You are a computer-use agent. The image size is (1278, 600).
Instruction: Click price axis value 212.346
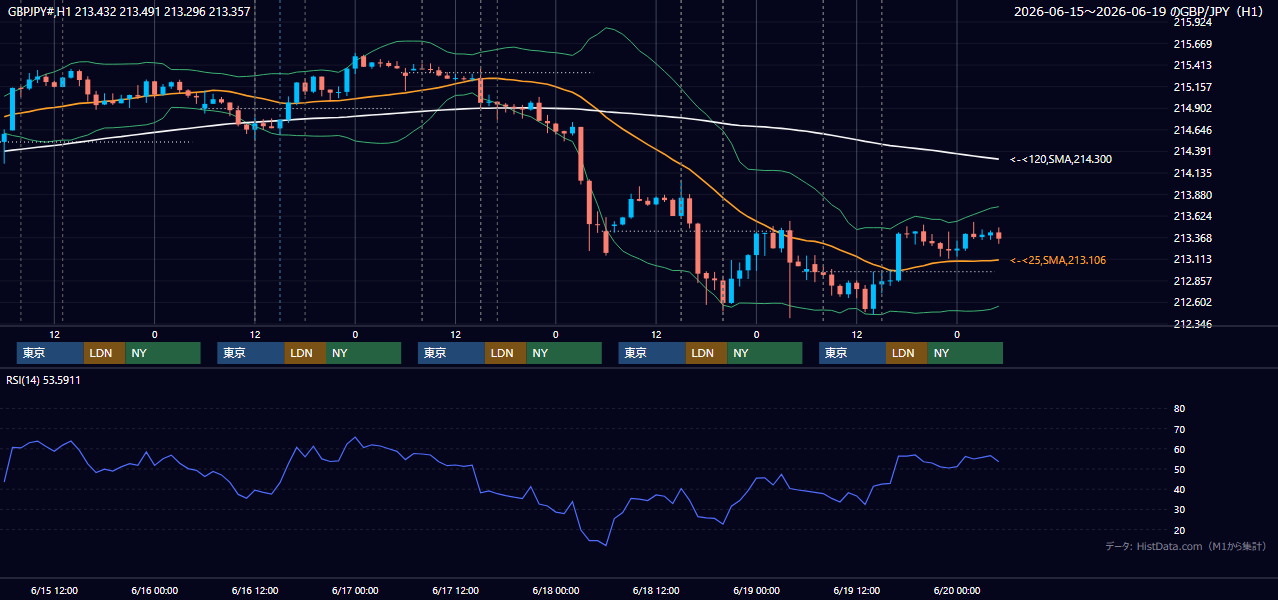tap(1192, 324)
